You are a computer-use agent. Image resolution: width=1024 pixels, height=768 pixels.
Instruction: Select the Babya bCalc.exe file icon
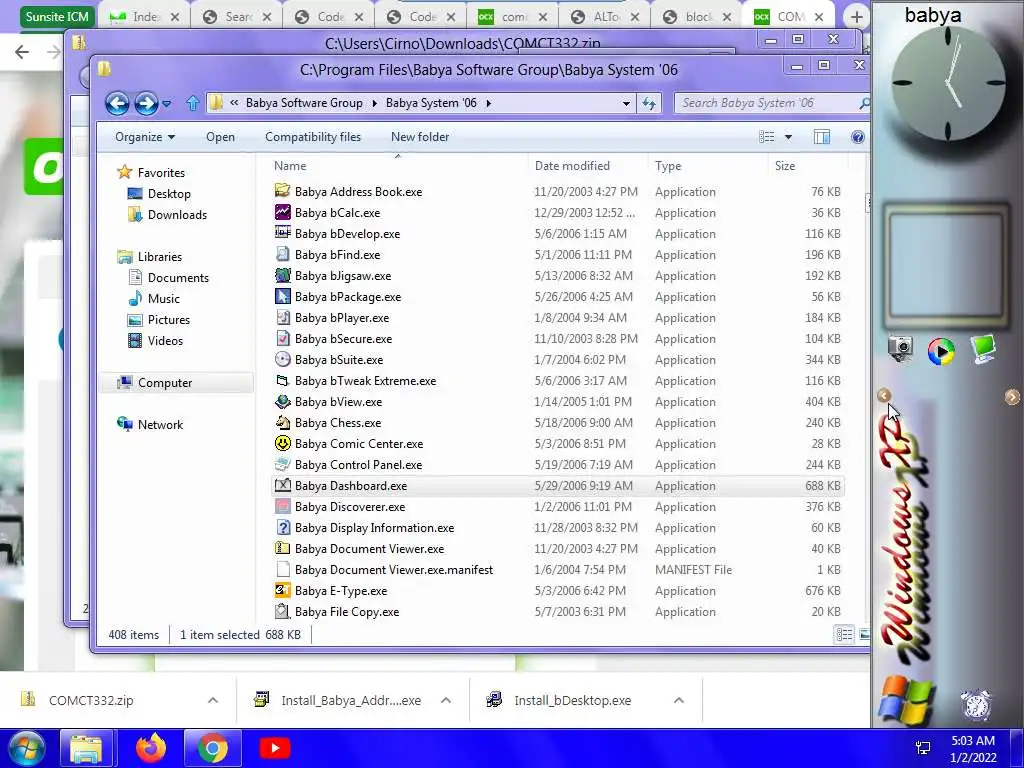coord(282,212)
